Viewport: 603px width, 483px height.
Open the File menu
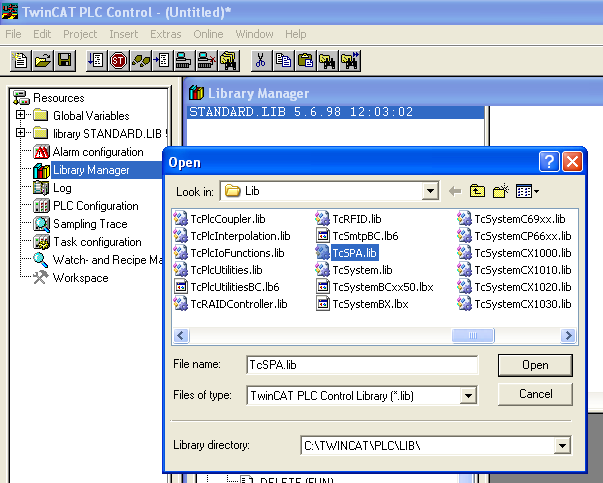(13, 34)
